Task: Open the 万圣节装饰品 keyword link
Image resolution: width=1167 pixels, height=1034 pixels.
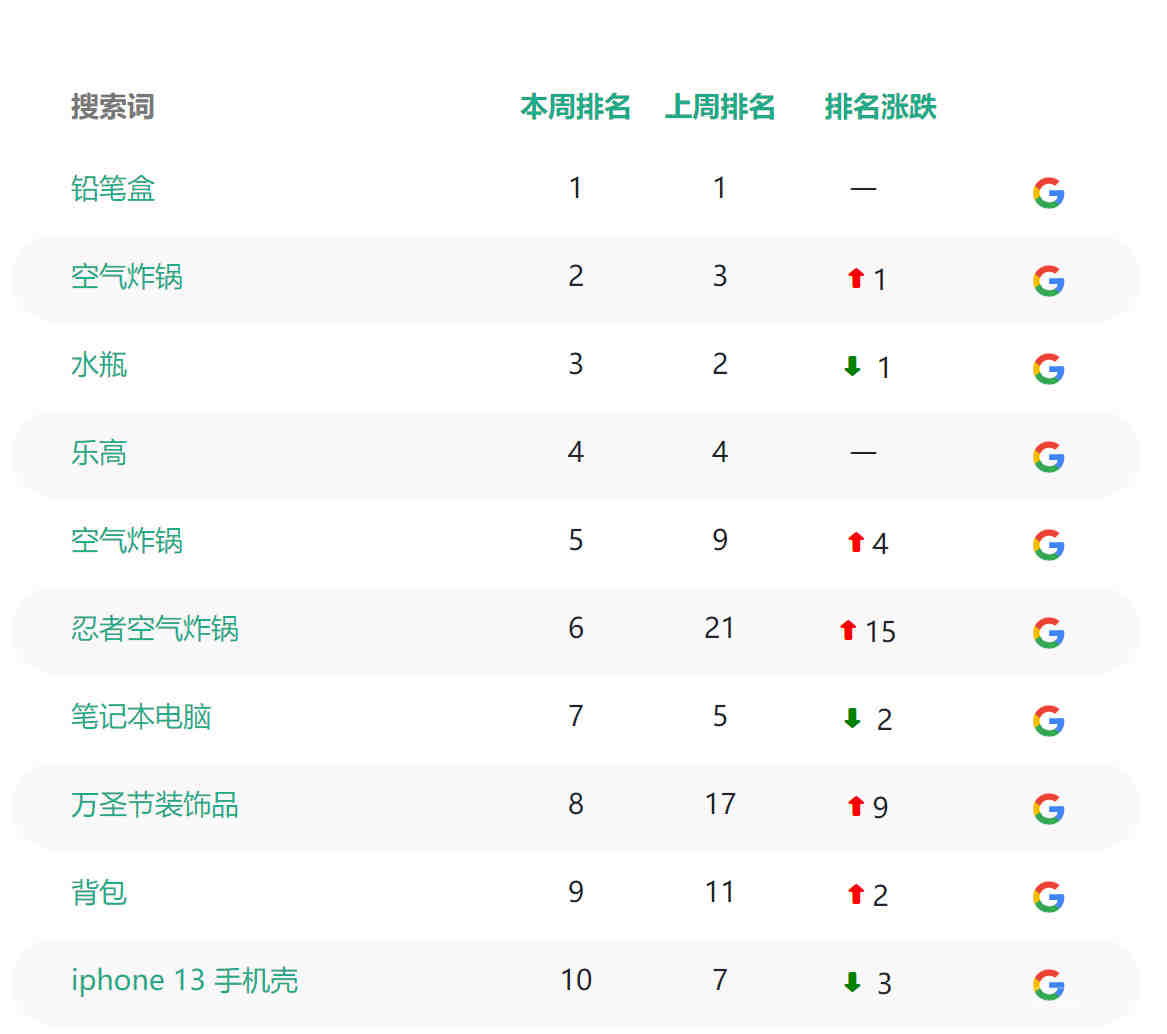Action: point(155,804)
